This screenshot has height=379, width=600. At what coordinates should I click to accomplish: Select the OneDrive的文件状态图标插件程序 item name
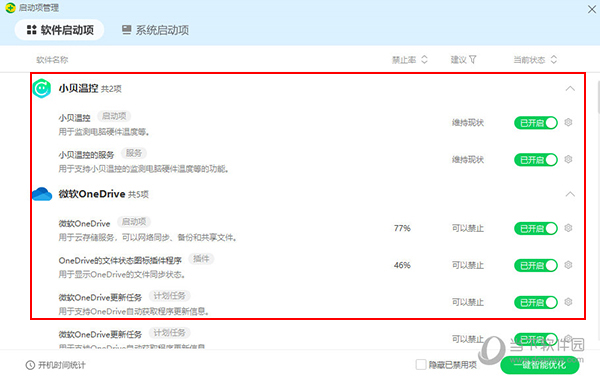120,260
